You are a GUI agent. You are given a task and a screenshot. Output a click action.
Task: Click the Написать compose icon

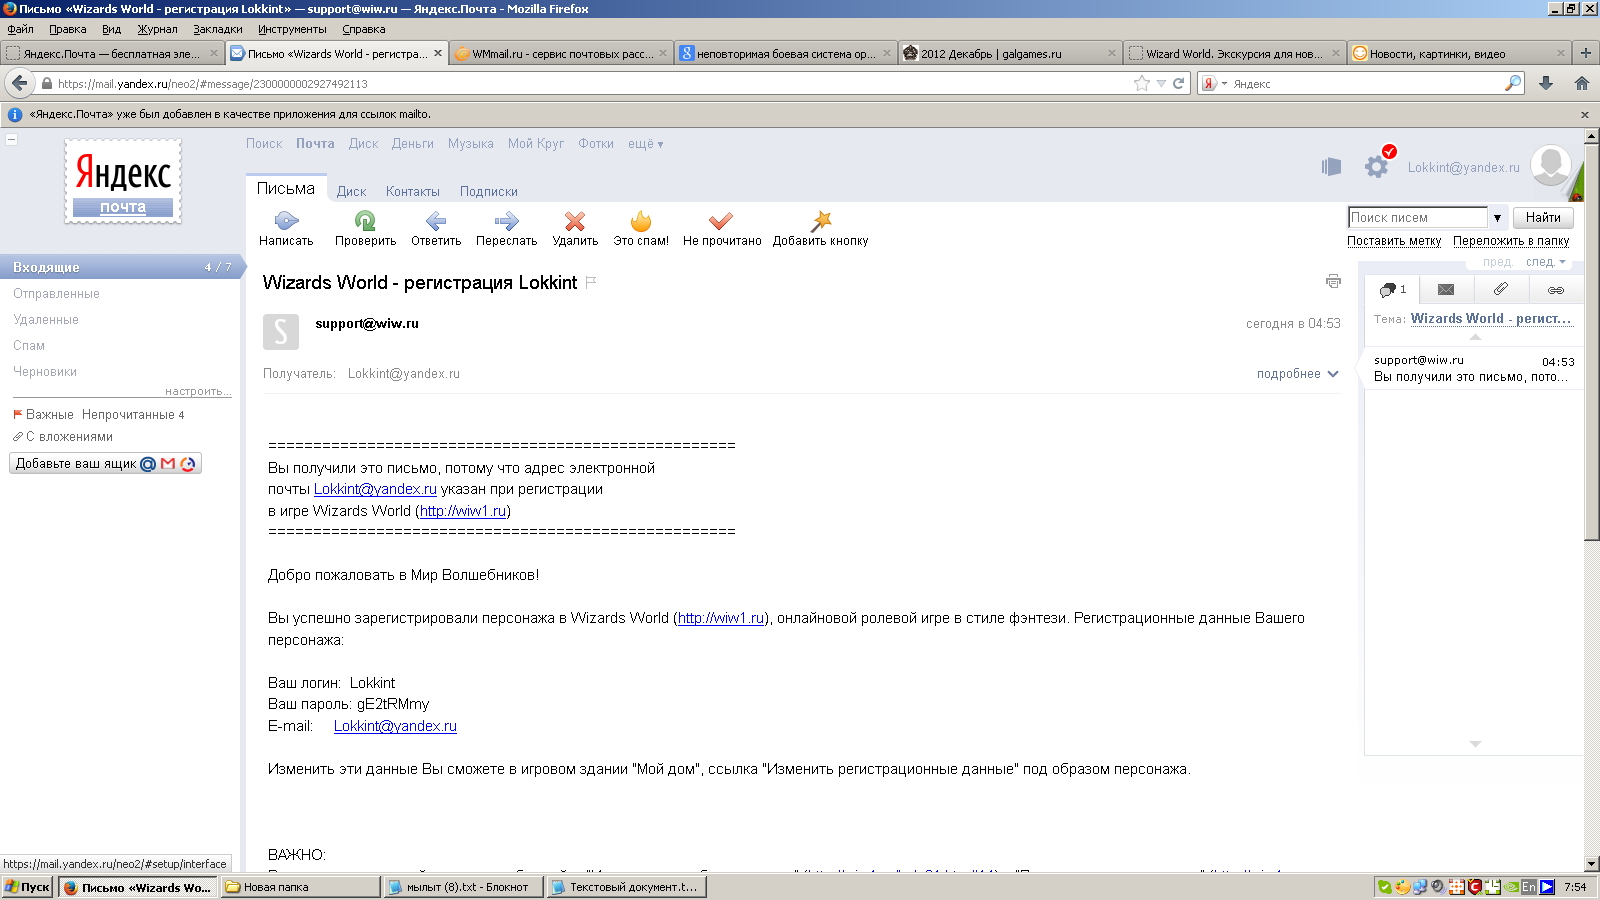pyautogui.click(x=286, y=221)
